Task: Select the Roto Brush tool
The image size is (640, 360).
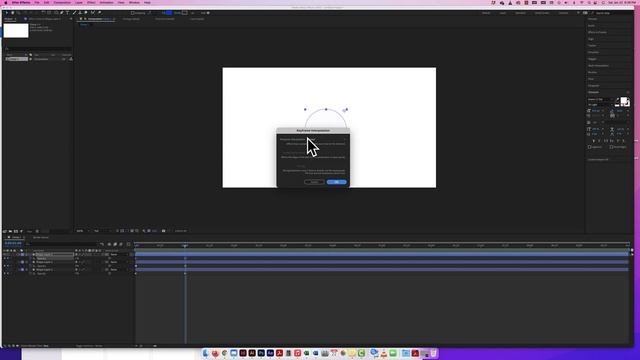Action: [93, 13]
